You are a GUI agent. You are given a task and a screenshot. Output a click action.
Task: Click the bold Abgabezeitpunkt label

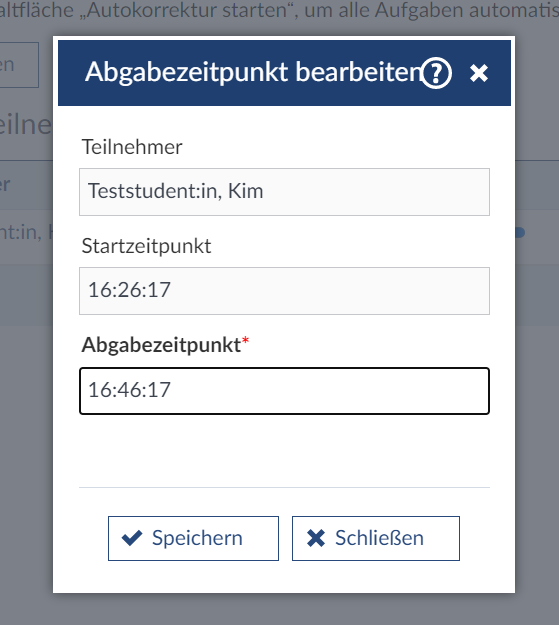(x=161, y=345)
